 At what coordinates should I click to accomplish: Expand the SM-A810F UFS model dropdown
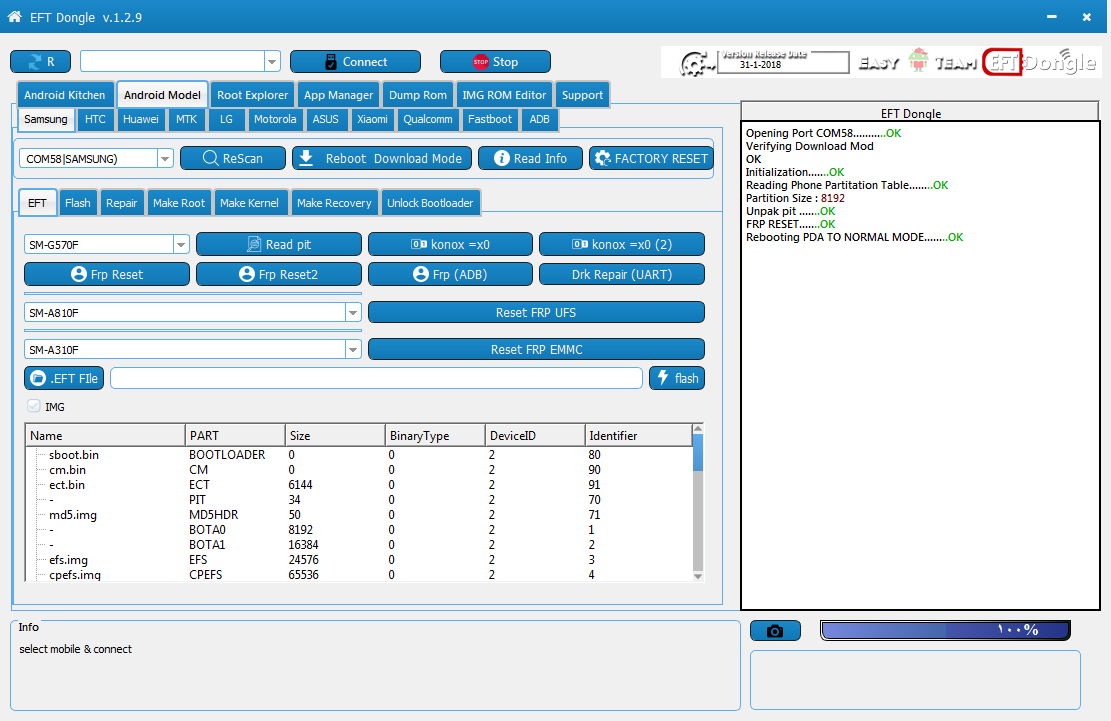click(353, 312)
